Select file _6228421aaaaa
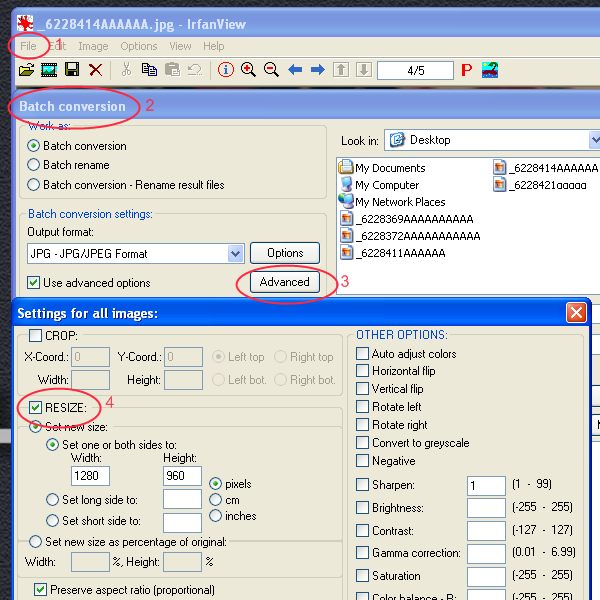600x600 pixels. (x=540, y=185)
